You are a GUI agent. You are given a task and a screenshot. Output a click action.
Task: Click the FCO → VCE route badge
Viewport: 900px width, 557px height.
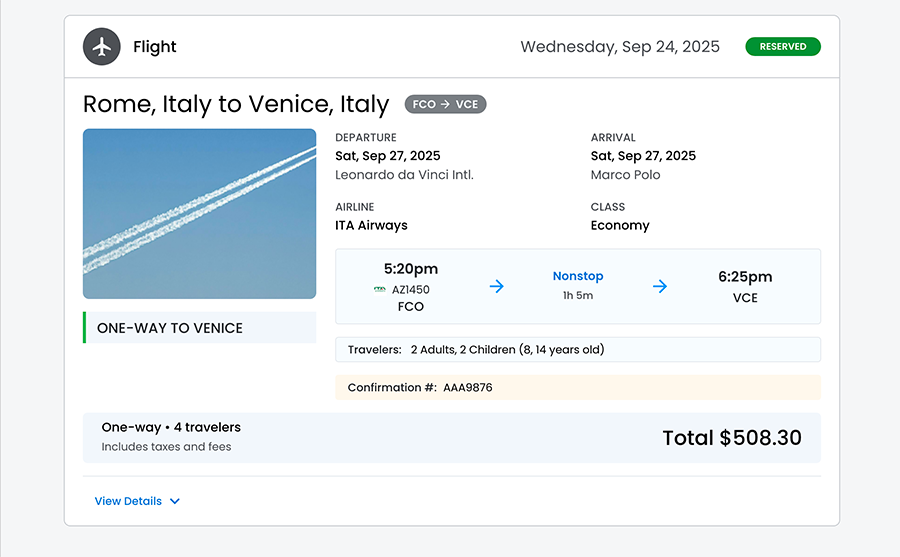pos(445,104)
